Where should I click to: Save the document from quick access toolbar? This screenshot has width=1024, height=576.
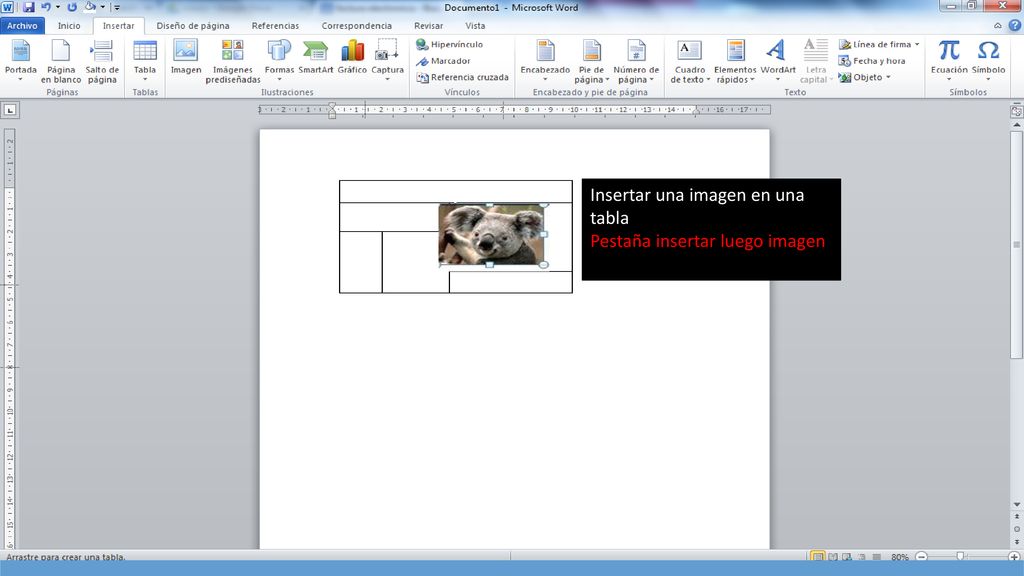pos(29,7)
